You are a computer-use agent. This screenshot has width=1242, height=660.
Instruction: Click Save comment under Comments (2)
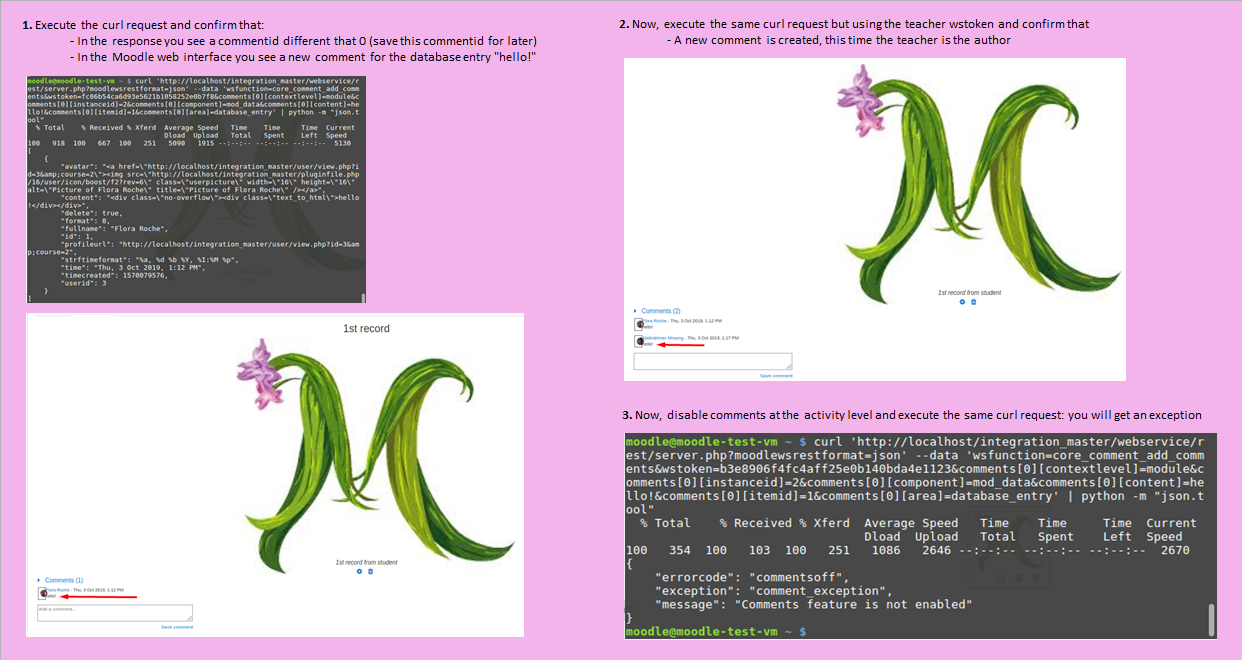point(776,375)
